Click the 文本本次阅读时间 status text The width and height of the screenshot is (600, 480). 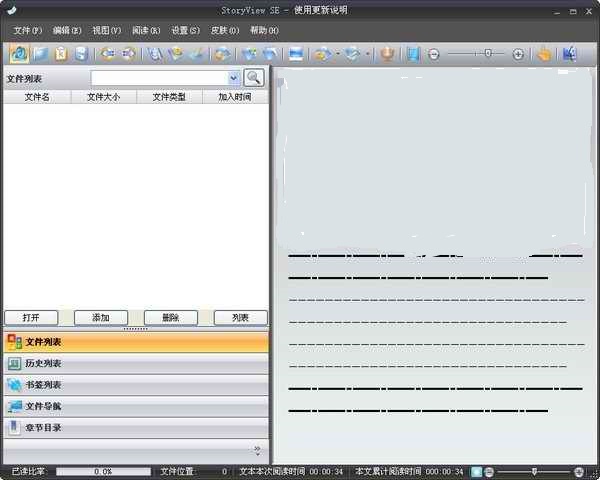291,472
